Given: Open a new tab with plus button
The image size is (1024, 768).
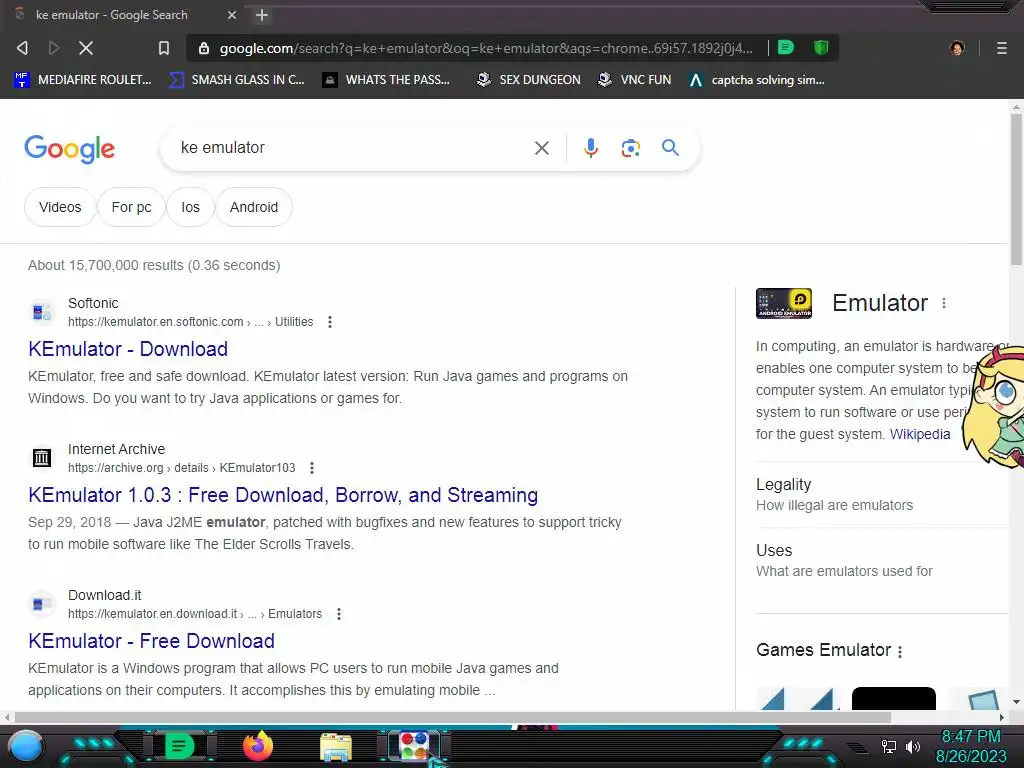Looking at the screenshot, I should pyautogui.click(x=262, y=15).
